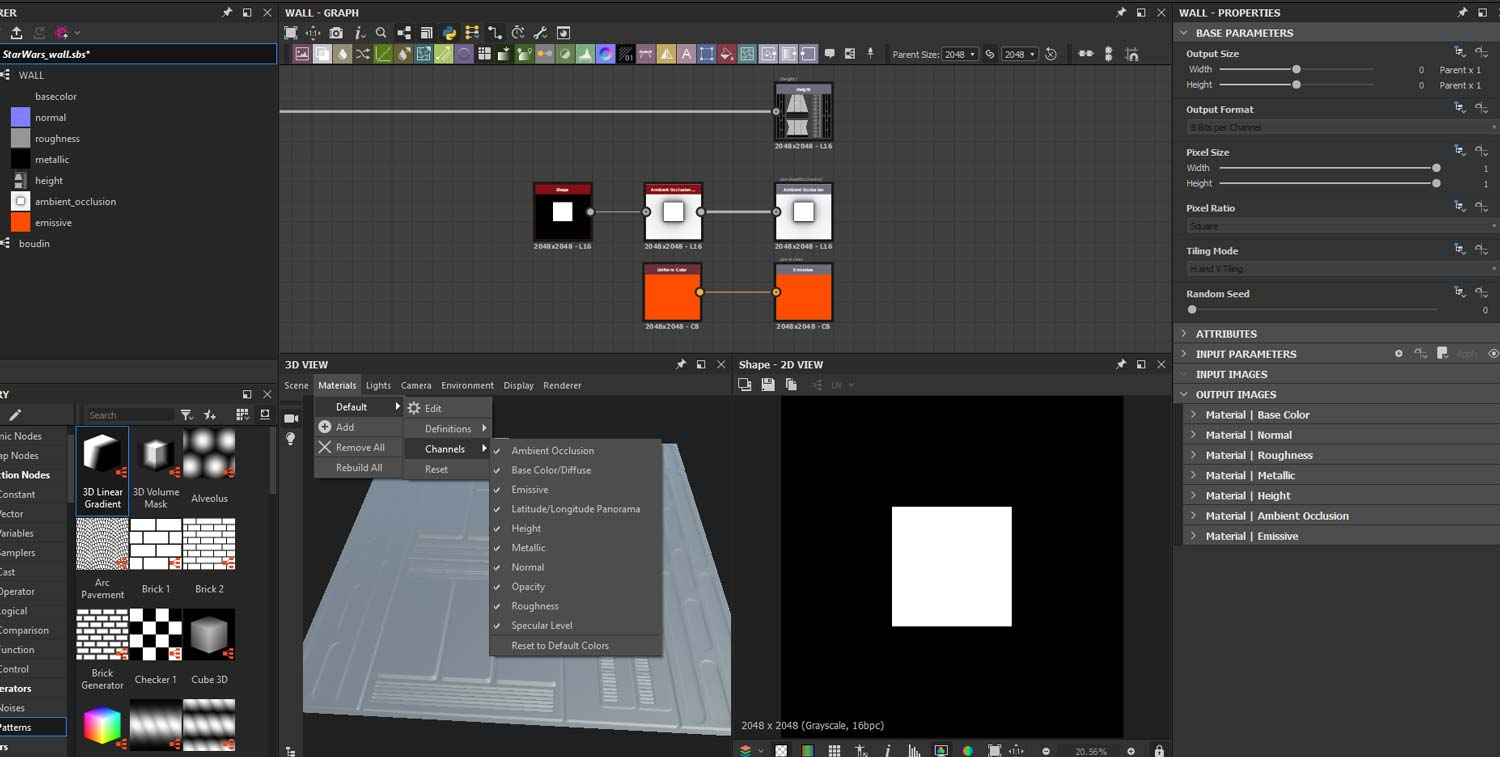The width and height of the screenshot is (1500, 757).
Task: Add a Levels histogram node from toolbar
Action: [x=585, y=54]
